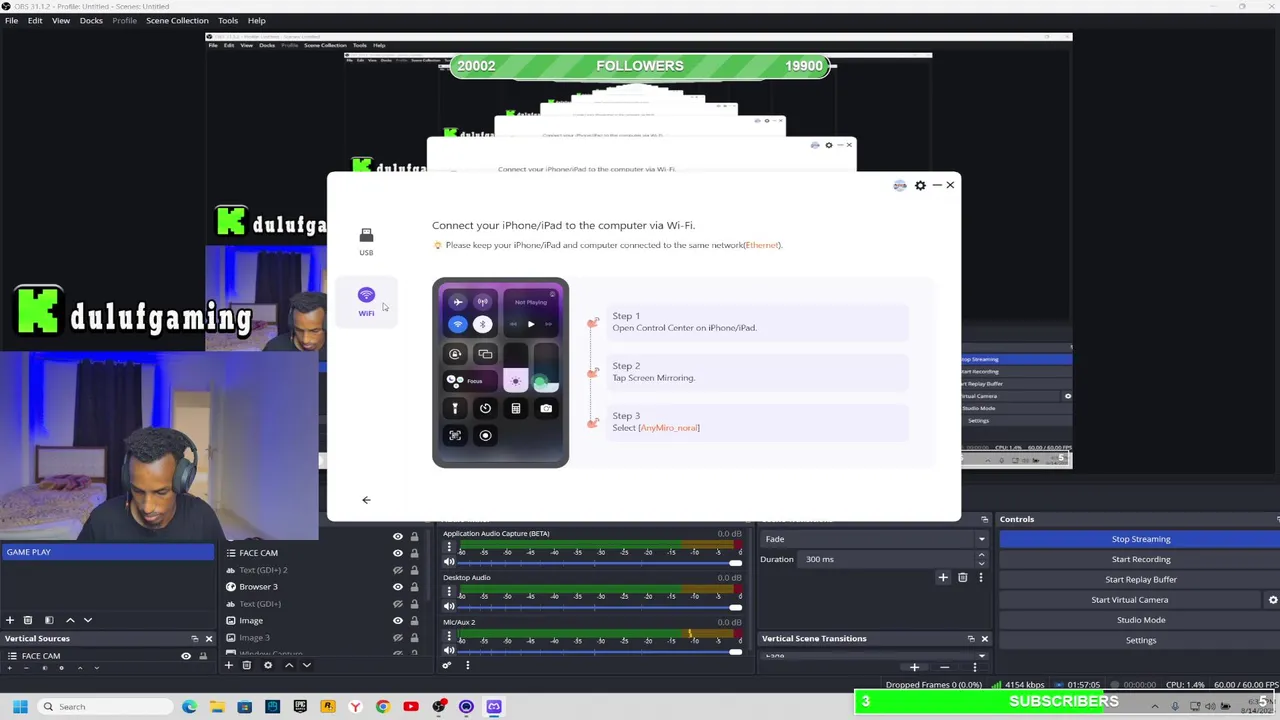The height and width of the screenshot is (720, 1280).
Task: Move the source down in Sources list
Action: tap(307, 665)
